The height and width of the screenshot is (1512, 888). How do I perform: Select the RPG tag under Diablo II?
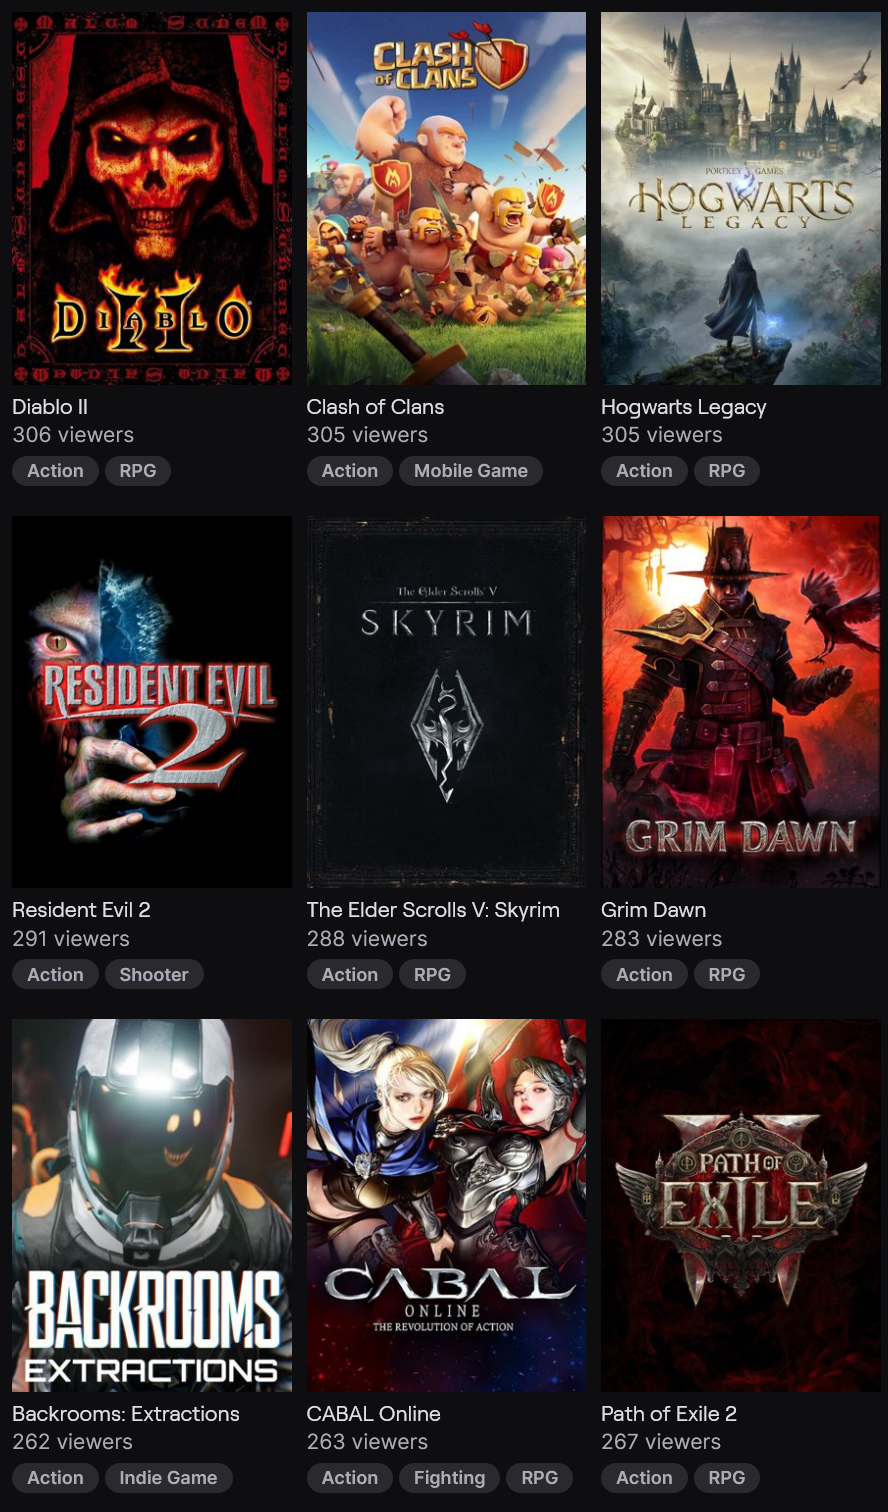click(138, 471)
